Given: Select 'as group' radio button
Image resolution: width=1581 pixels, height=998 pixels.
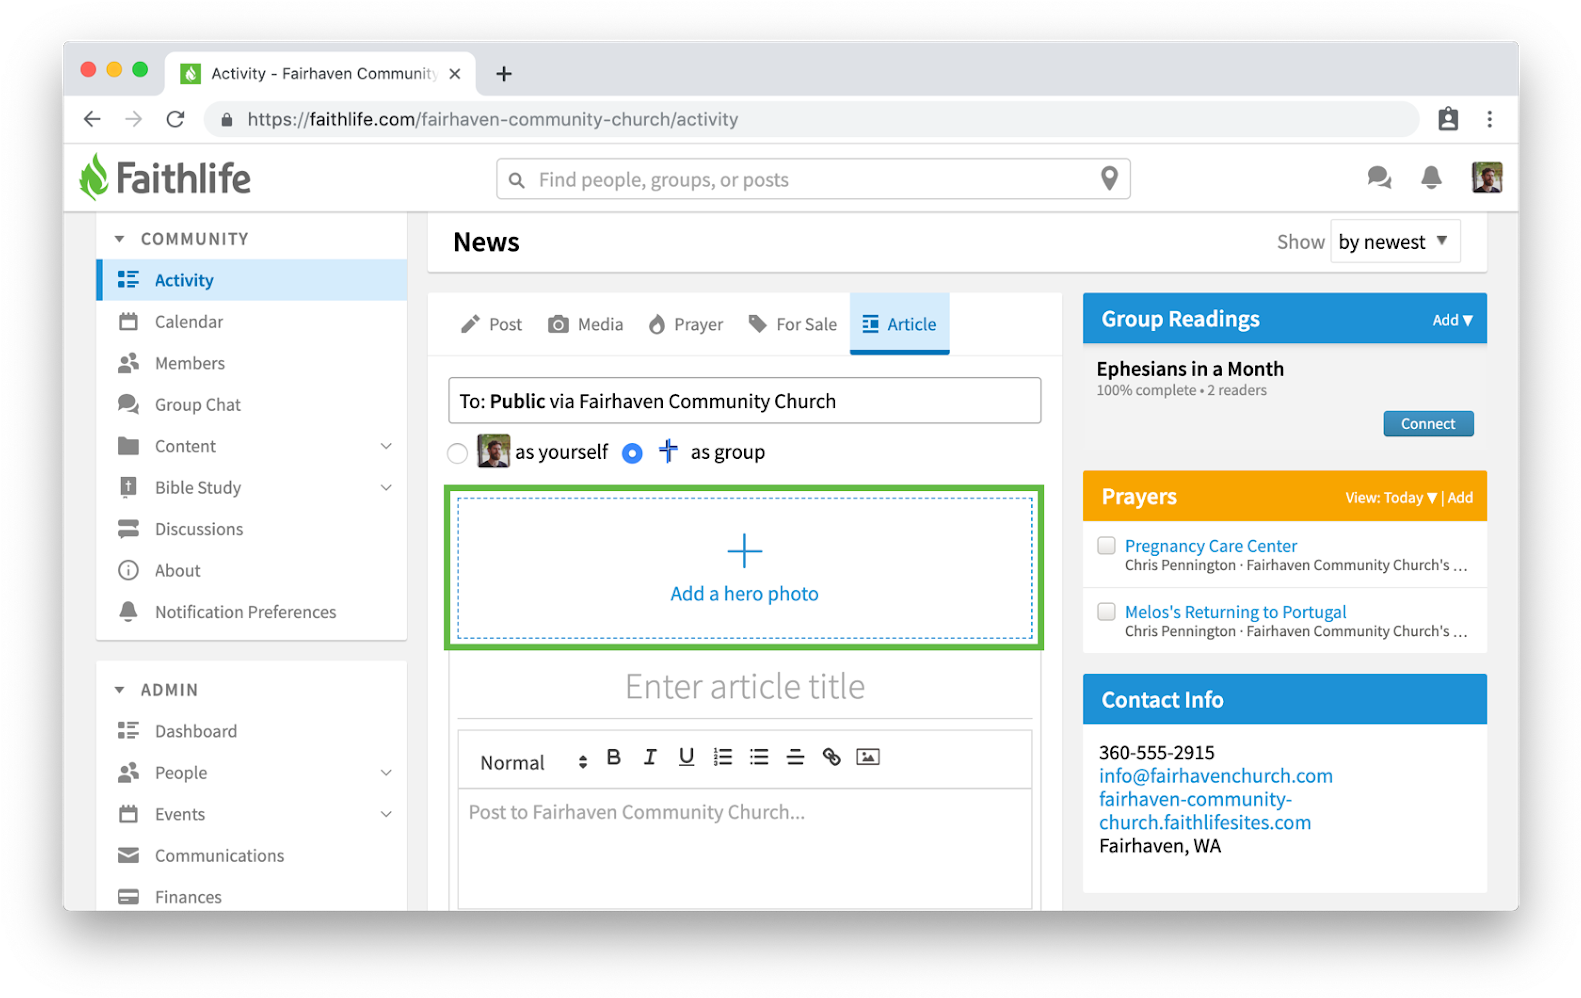Looking at the screenshot, I should click(632, 454).
